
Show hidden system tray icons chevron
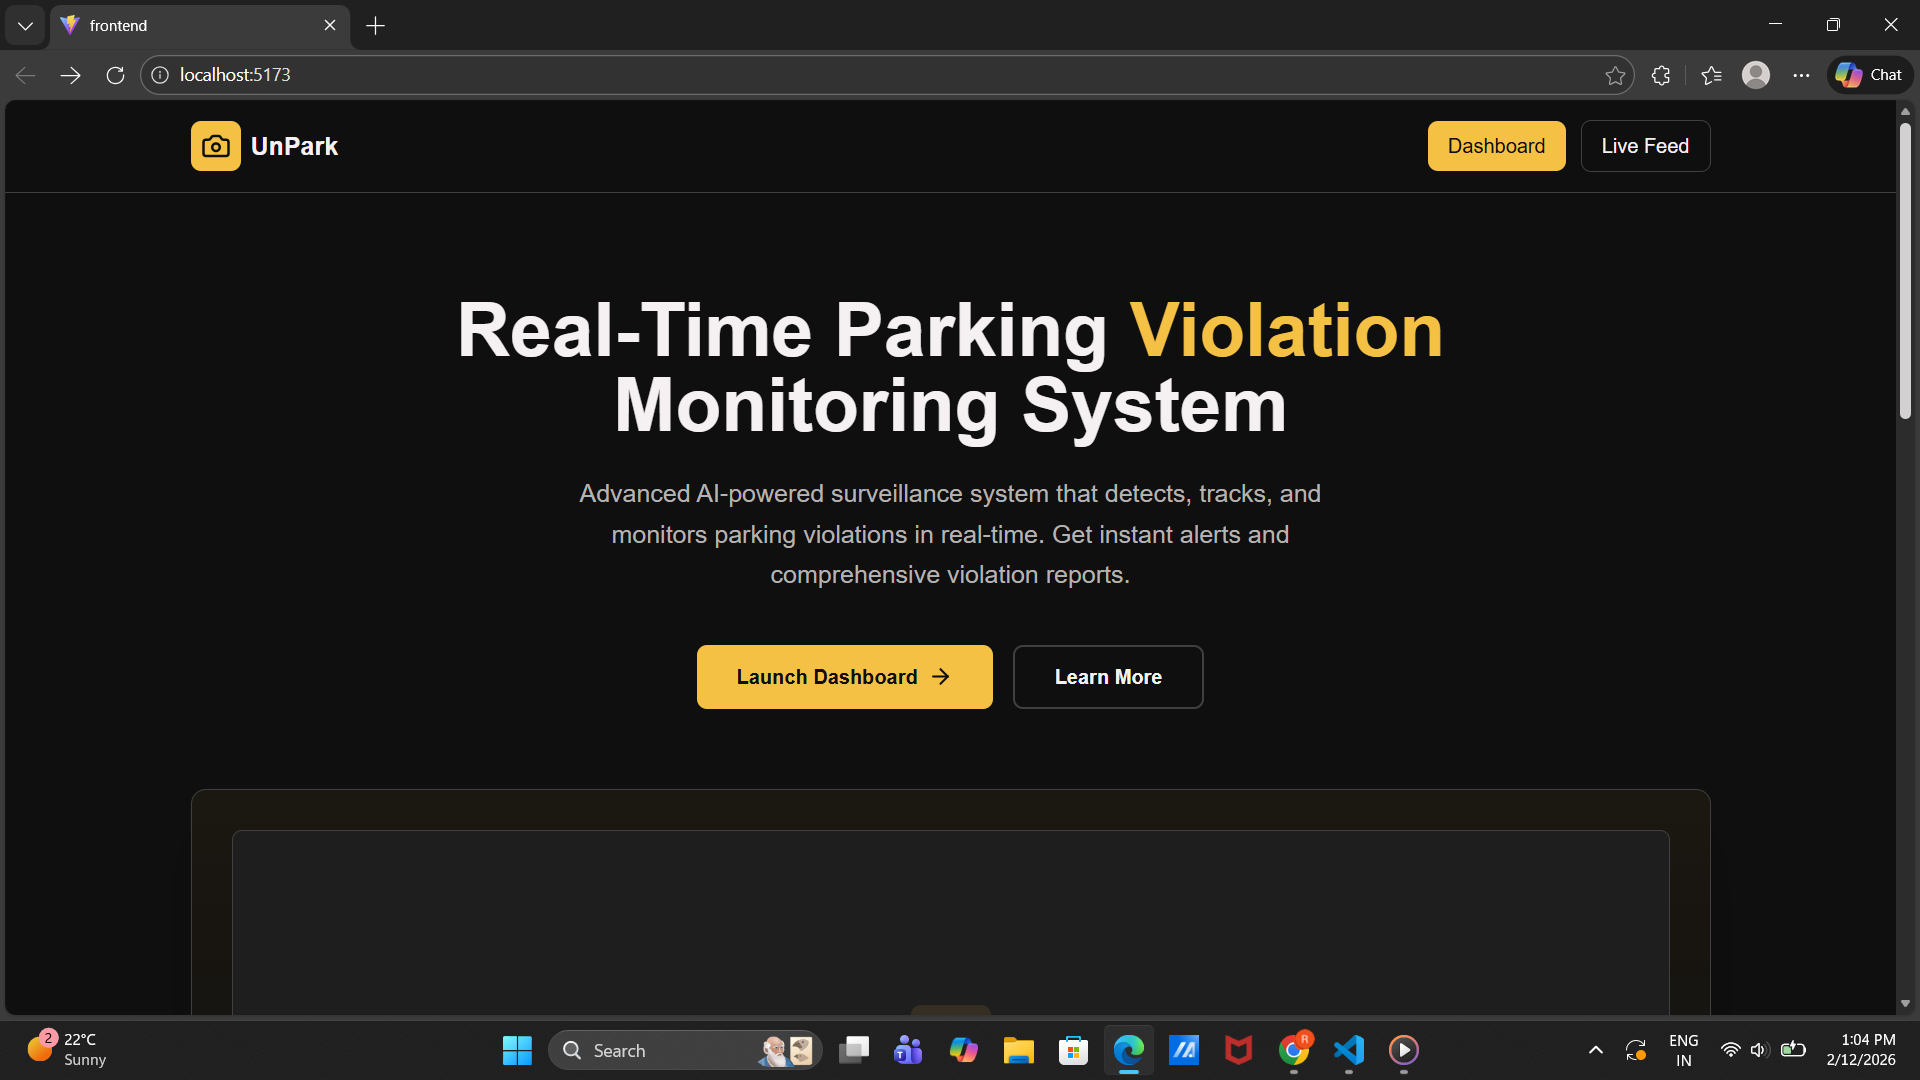pos(1596,1050)
